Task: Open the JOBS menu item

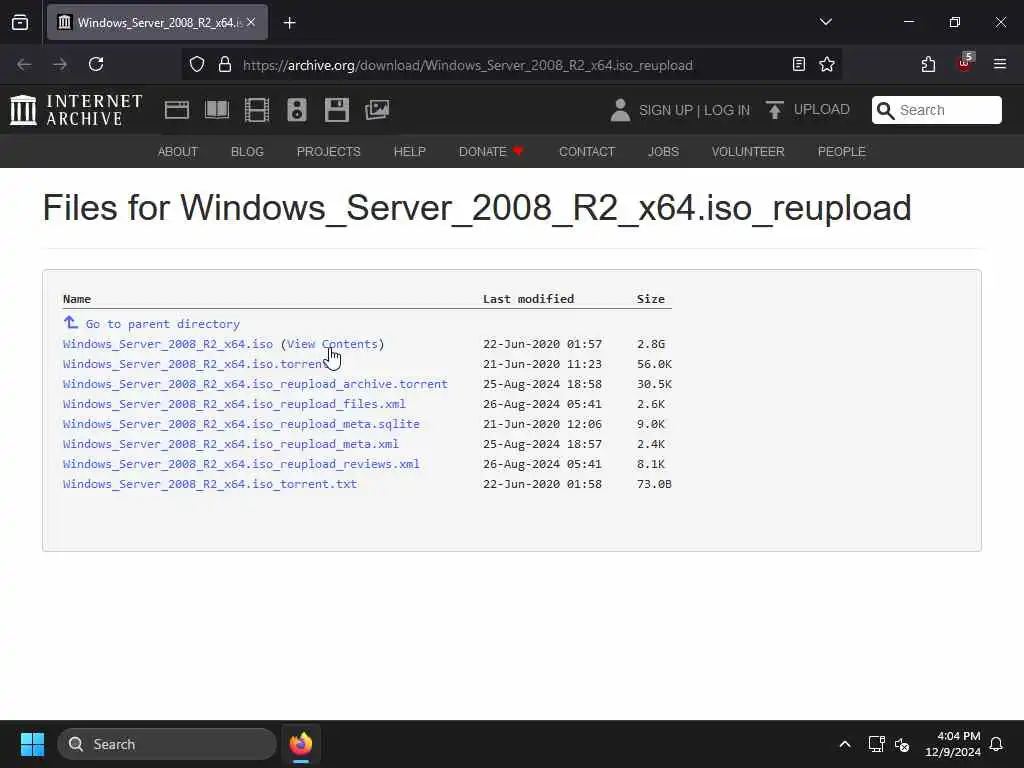Action: tap(664, 152)
